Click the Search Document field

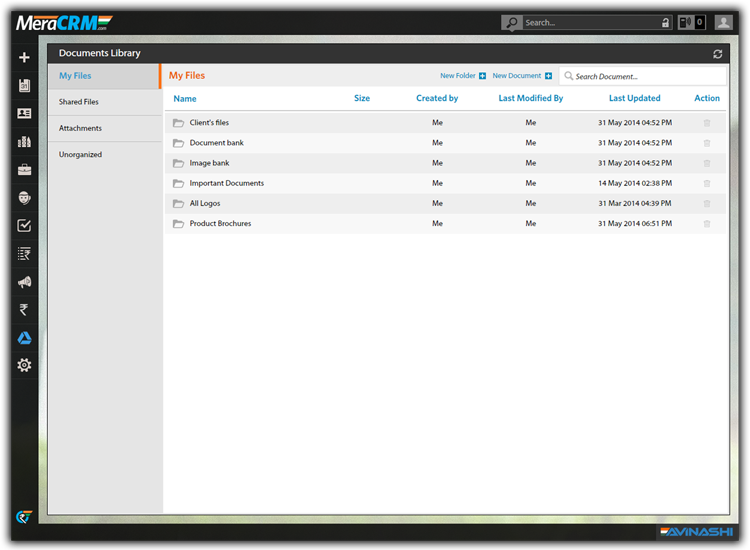[643, 76]
